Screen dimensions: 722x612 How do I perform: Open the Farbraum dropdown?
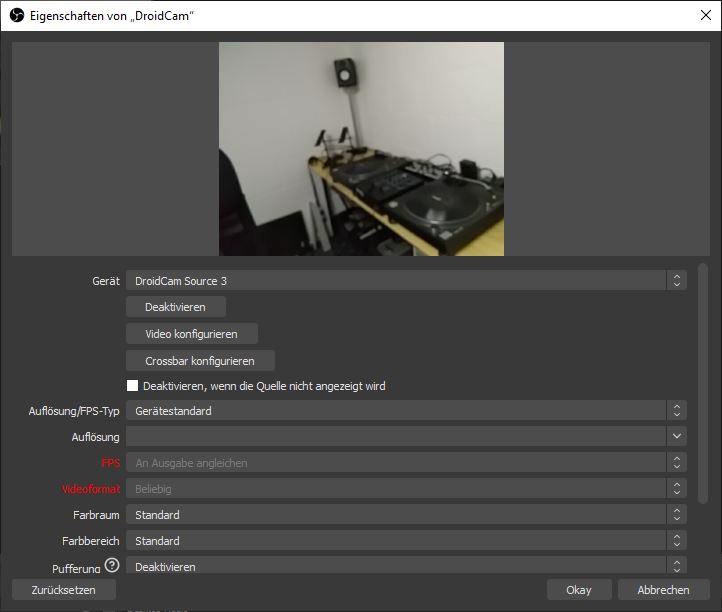[x=405, y=515]
